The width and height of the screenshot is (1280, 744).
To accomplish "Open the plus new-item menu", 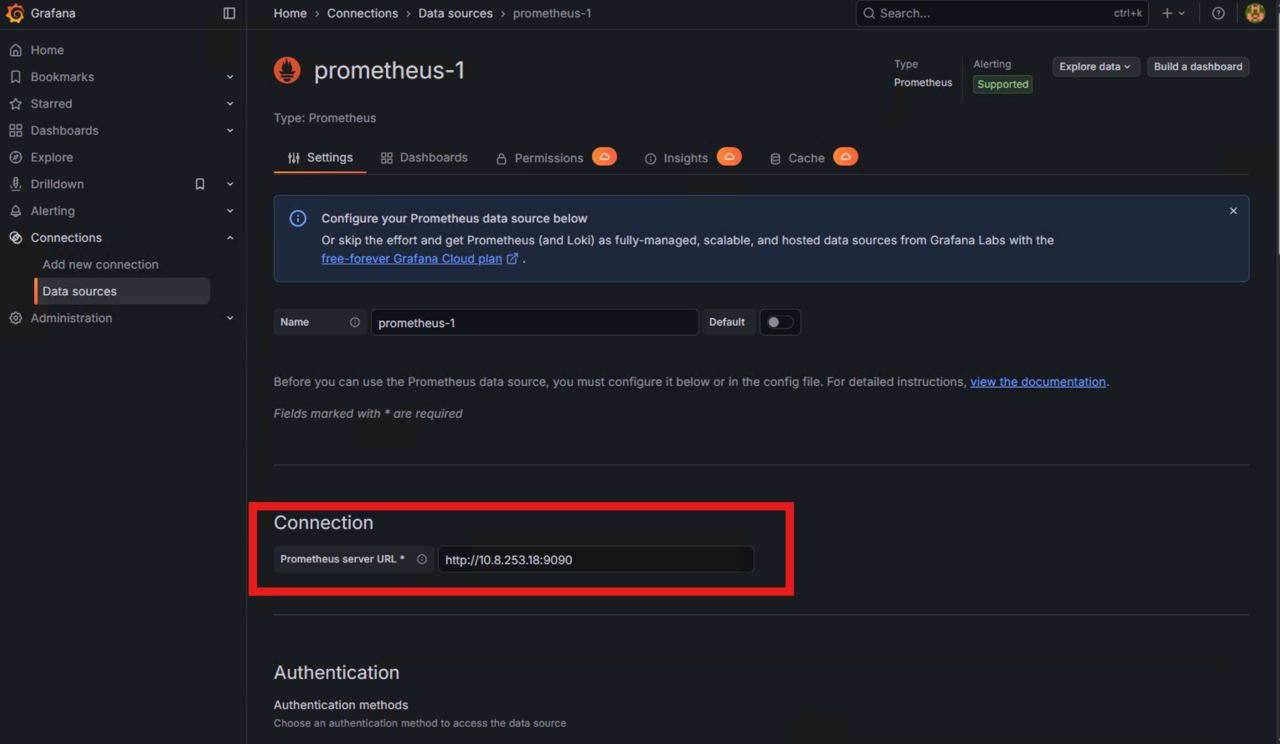I will point(1173,14).
